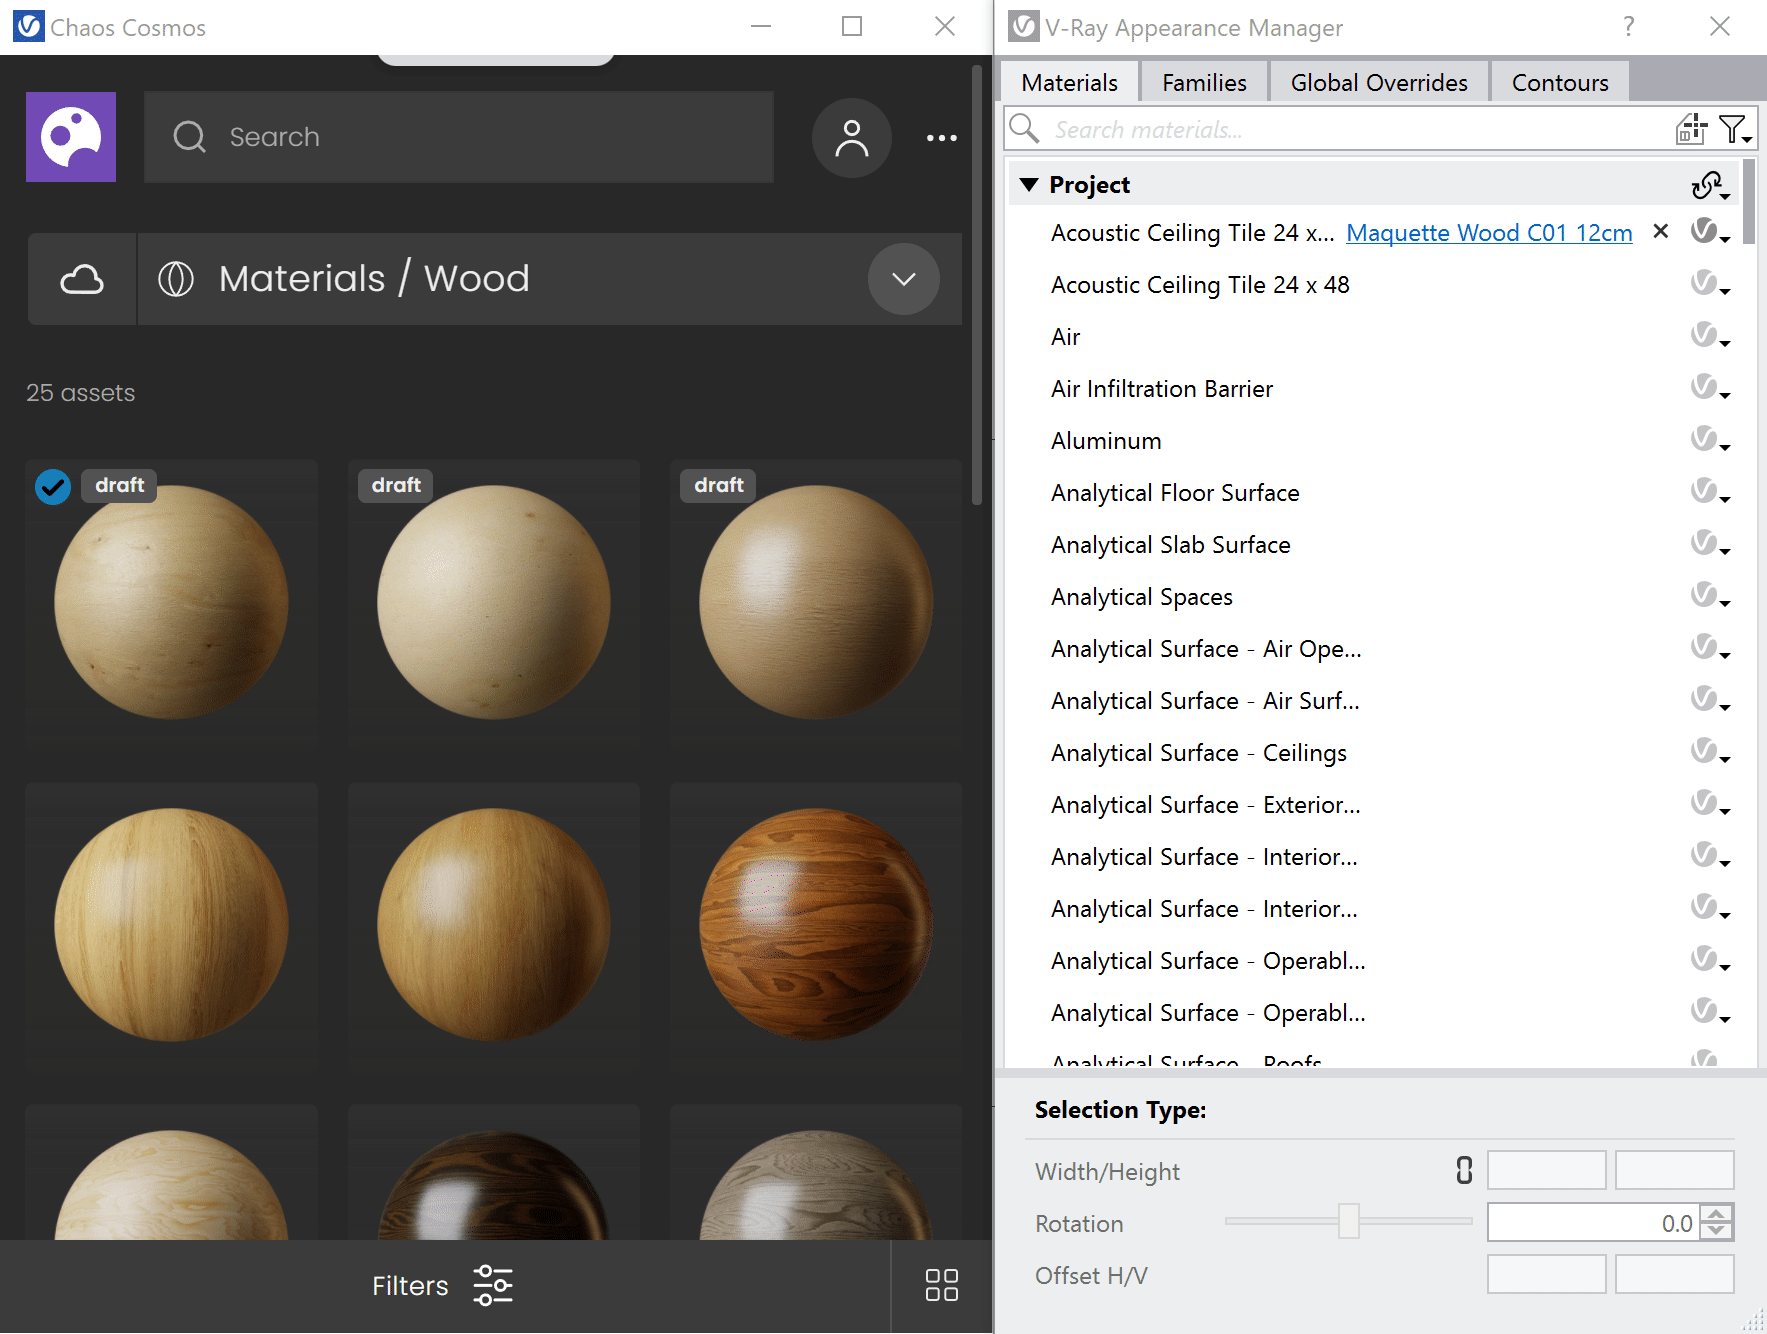Viewport: 1767px width, 1334px height.
Task: Open V-Ray menu for Analytical Surface - Exterior...
Action: click(x=1710, y=804)
